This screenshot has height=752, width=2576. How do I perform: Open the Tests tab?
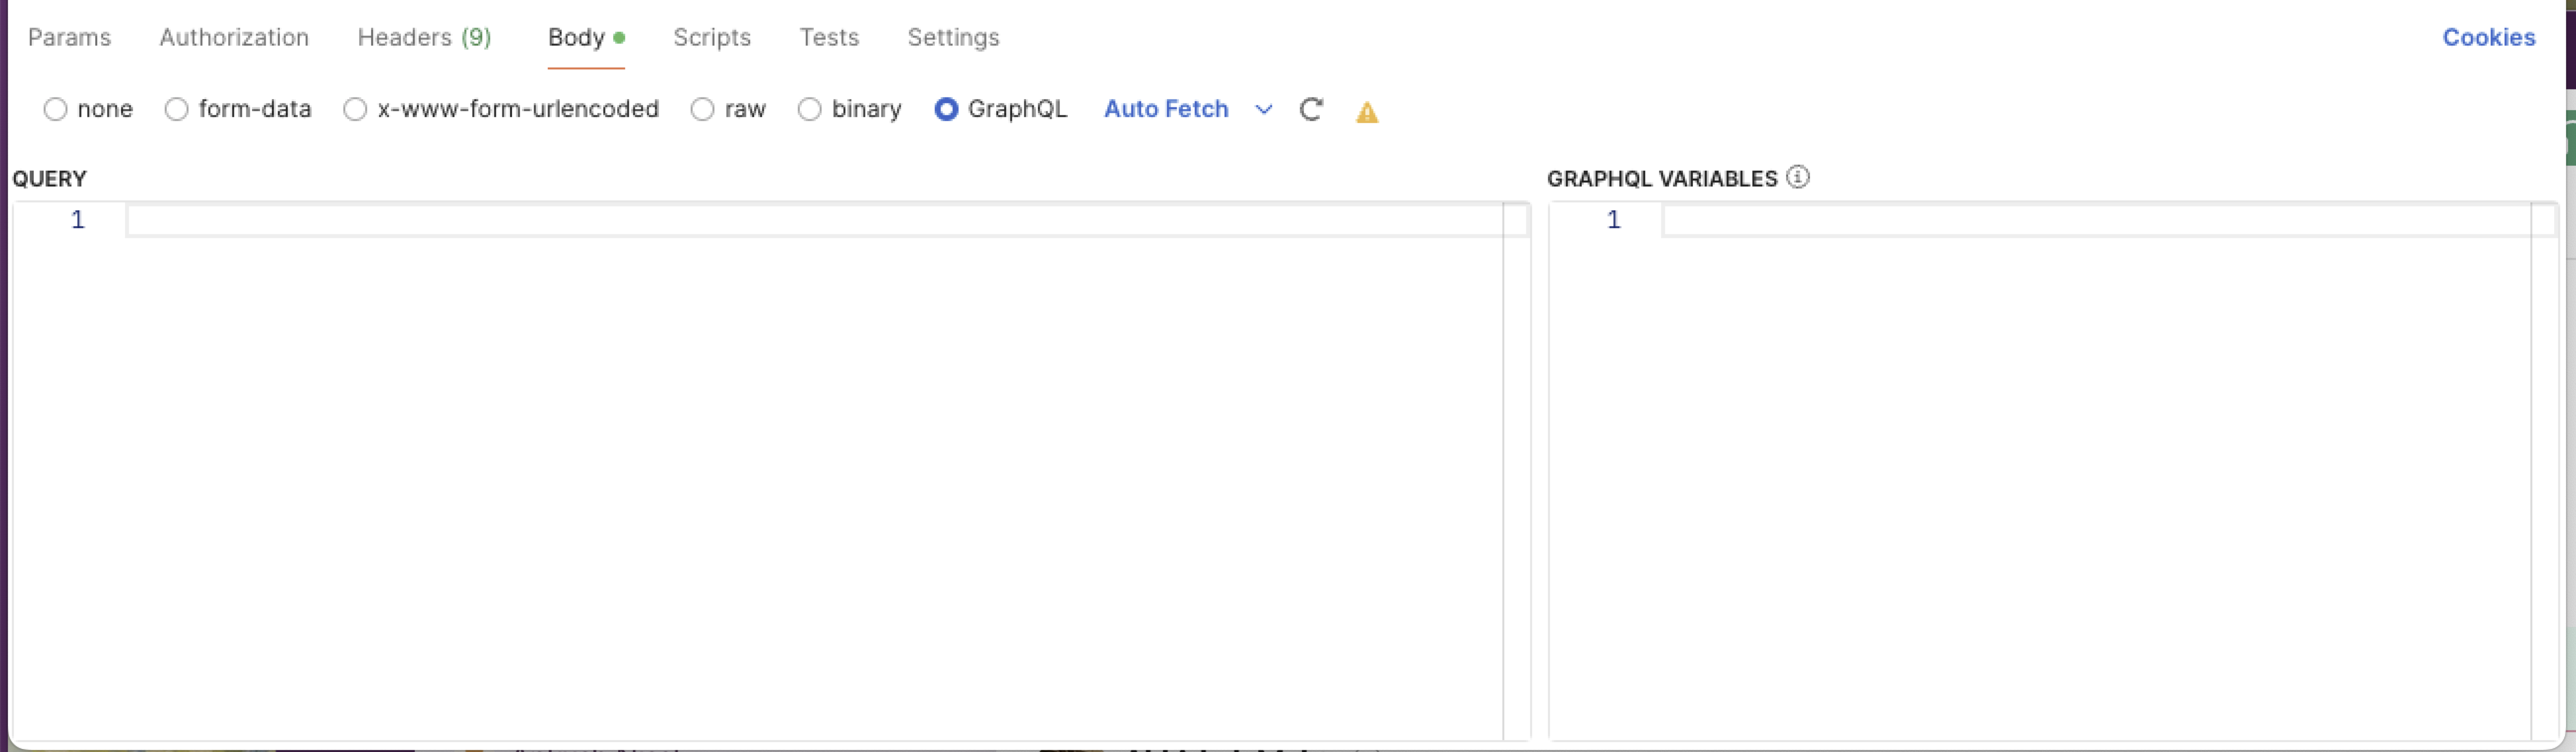(x=829, y=37)
